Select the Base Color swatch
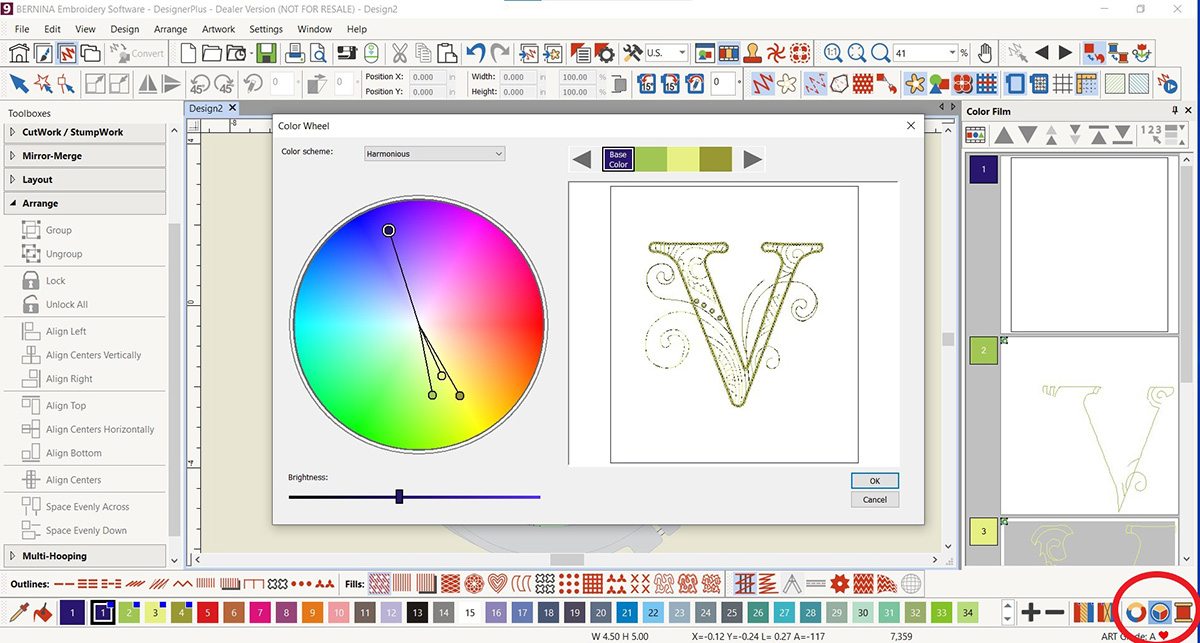 [x=618, y=159]
